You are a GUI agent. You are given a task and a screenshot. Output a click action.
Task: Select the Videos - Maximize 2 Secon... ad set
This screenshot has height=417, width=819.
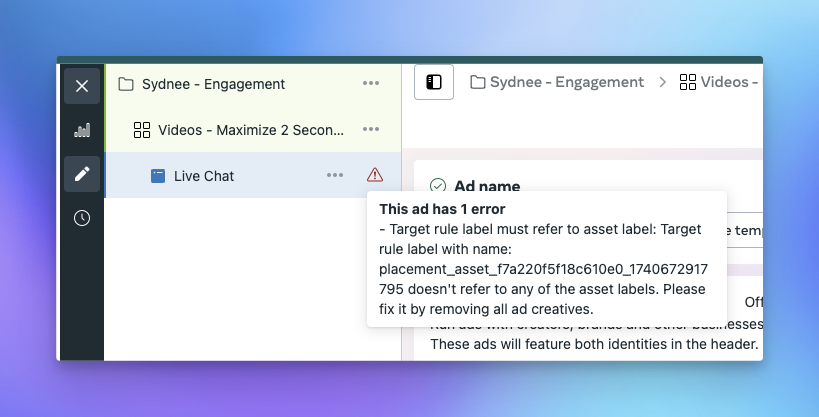click(253, 130)
